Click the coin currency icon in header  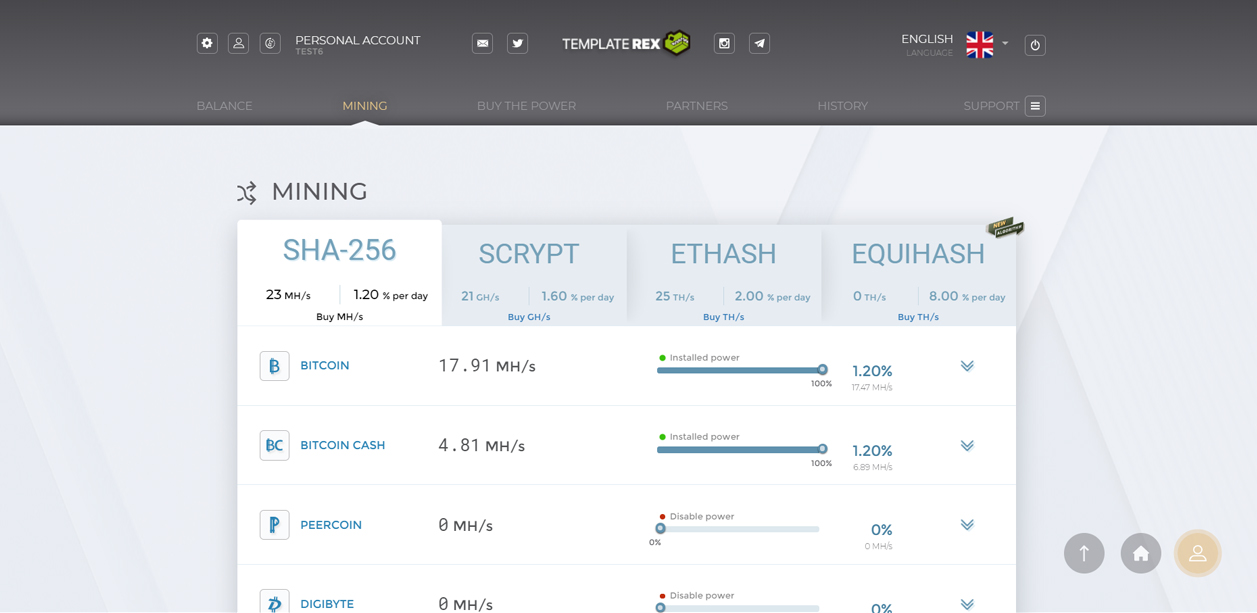[x=270, y=43]
